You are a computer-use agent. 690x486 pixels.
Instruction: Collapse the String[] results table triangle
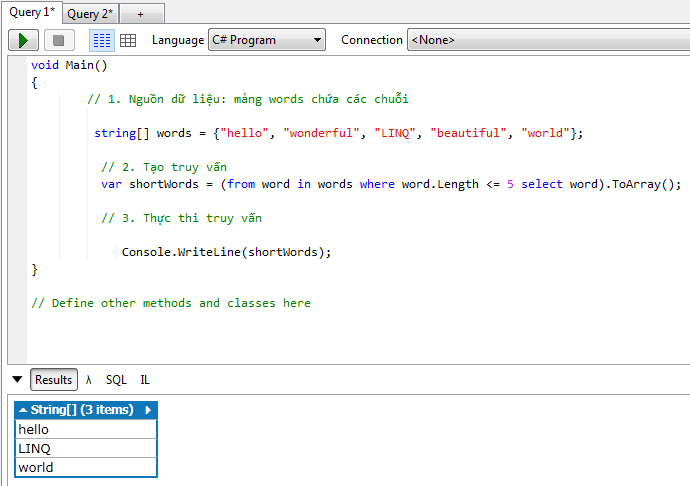coord(23,410)
